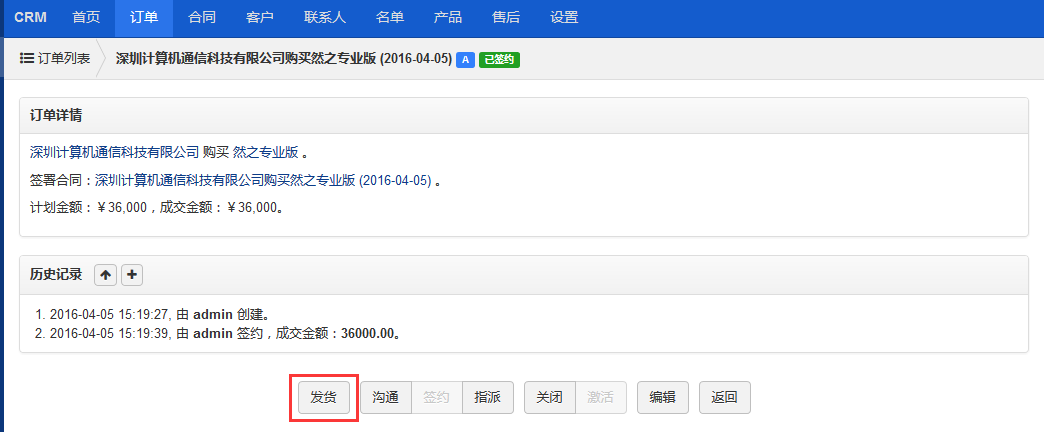Viewport: 1044px width, 432px height.
Task: Open the 售后 menu
Action: [x=506, y=18]
